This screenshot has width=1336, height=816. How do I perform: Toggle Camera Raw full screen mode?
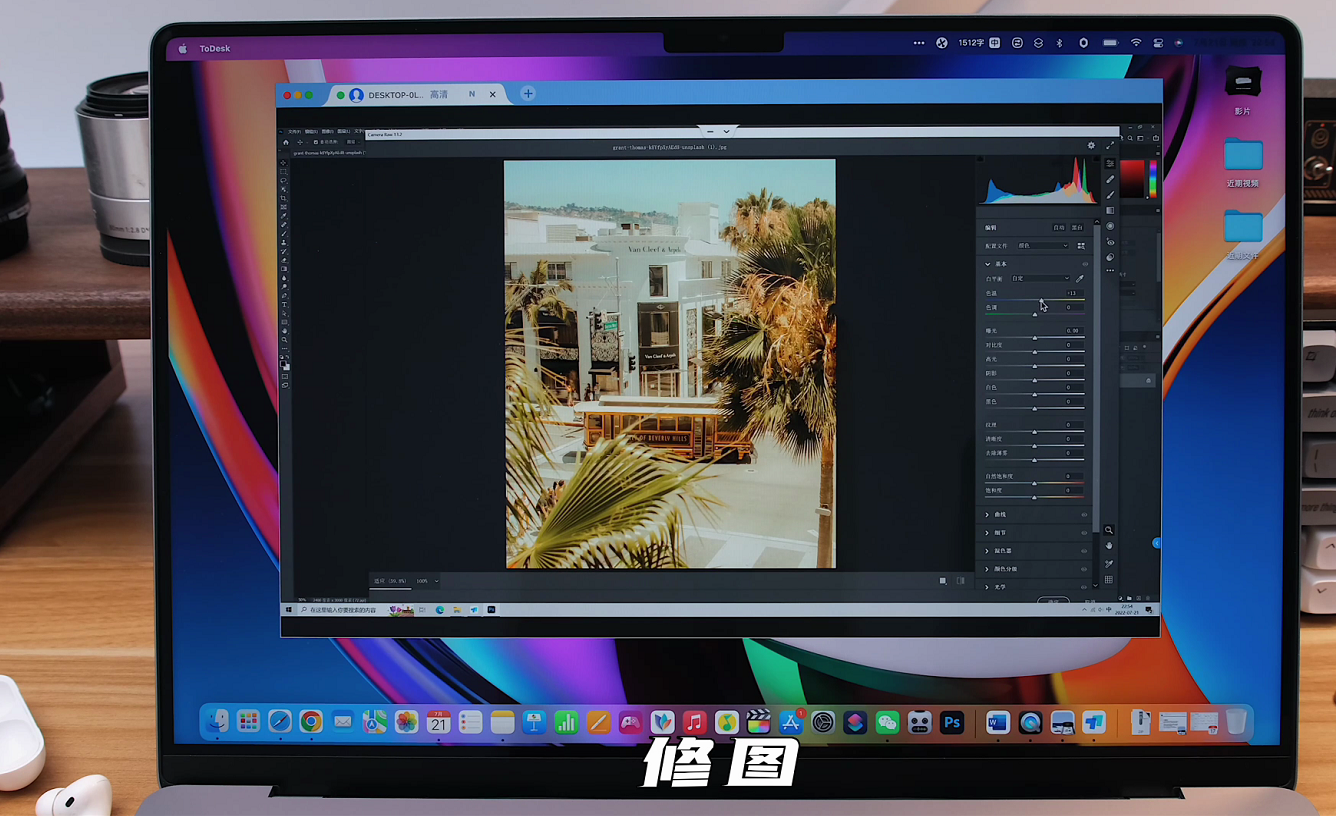1110,146
